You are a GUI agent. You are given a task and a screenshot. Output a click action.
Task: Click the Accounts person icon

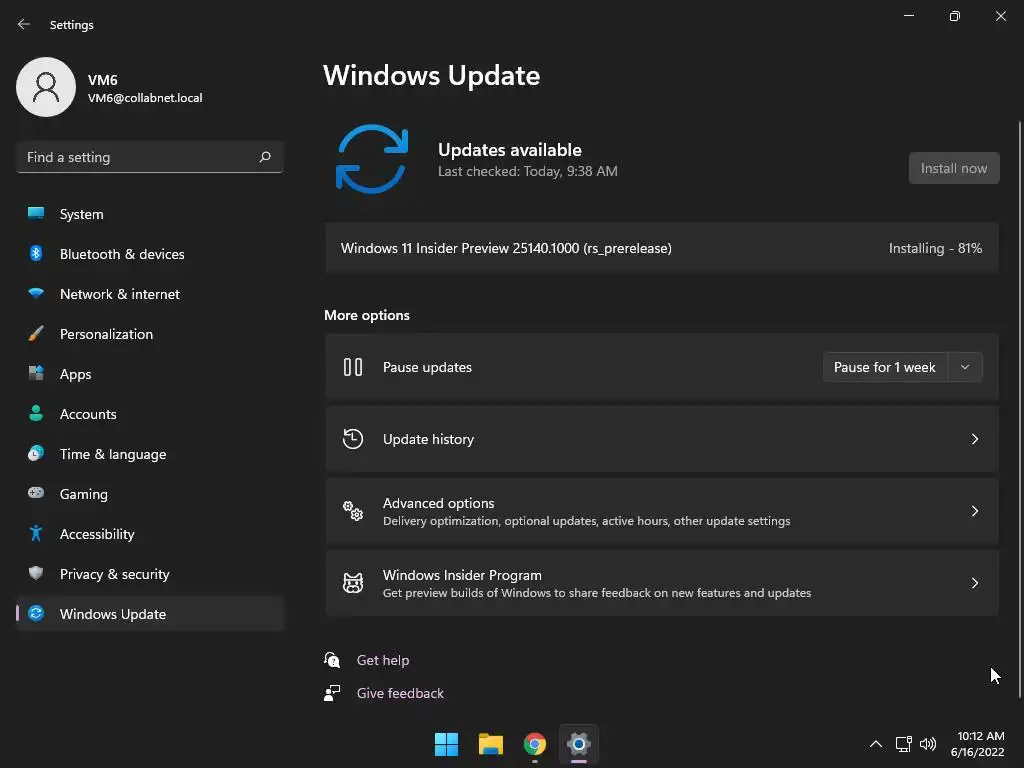pyautogui.click(x=36, y=413)
